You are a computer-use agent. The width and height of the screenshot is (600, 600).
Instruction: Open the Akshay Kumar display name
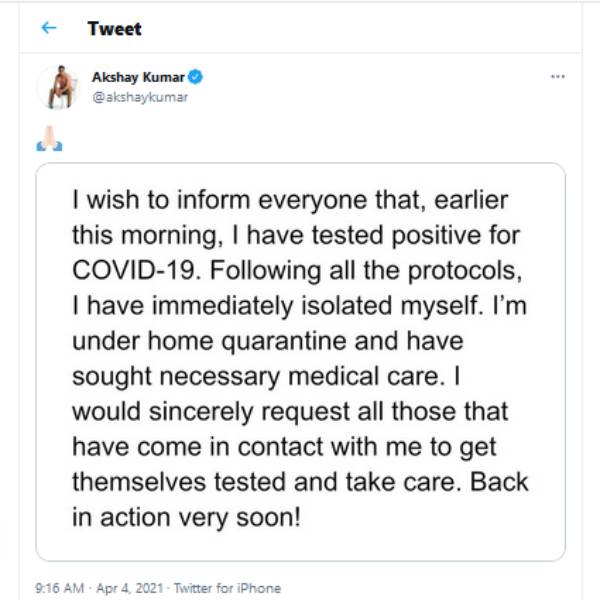pos(138,77)
